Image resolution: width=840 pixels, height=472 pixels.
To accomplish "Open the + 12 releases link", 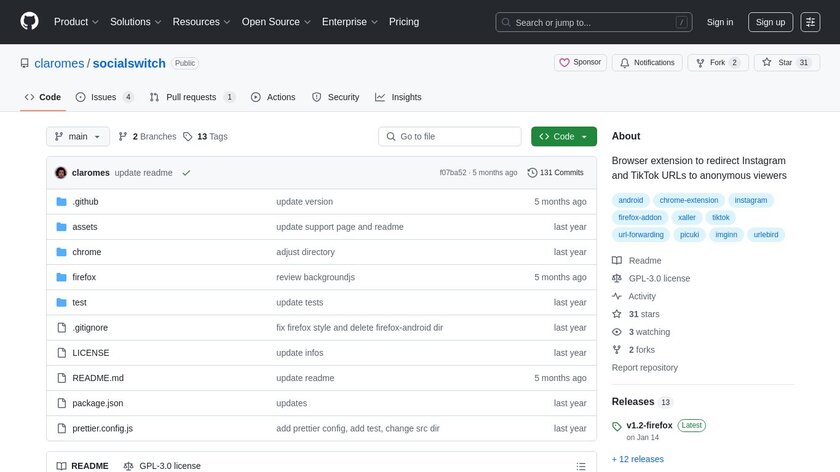I will point(637,459).
